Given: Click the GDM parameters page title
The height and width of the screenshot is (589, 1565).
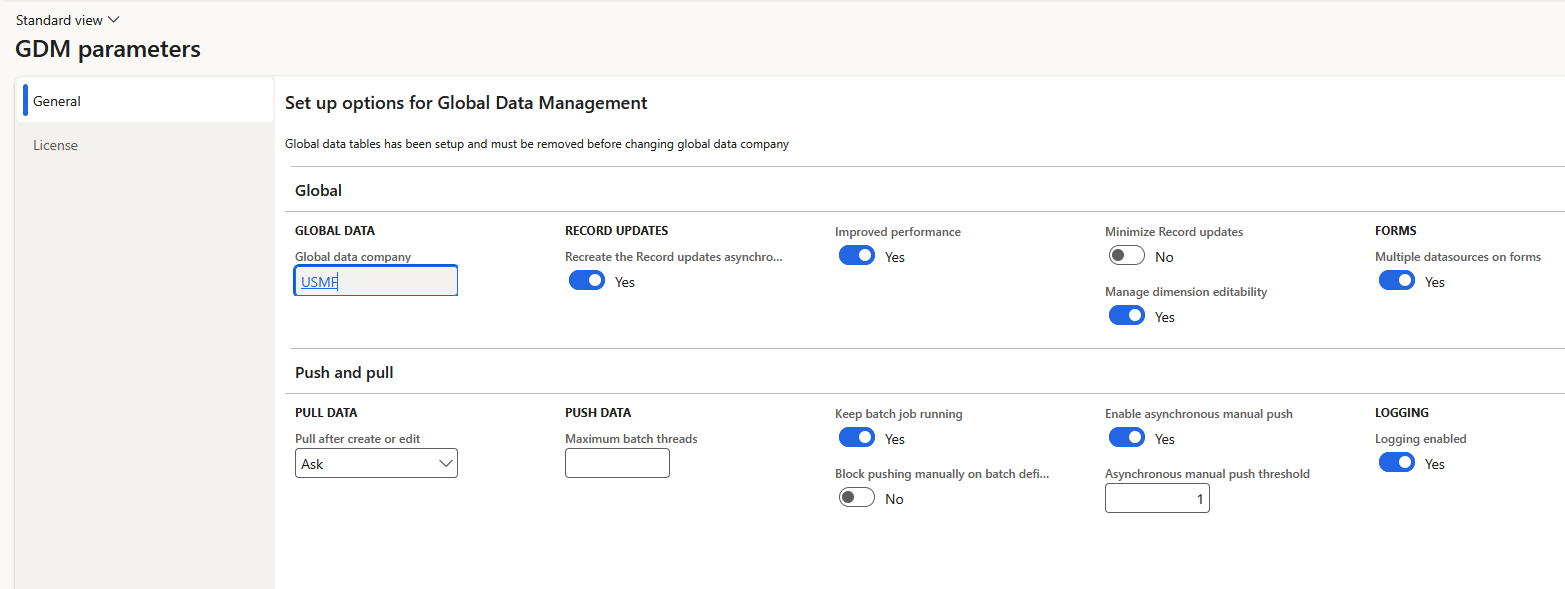Looking at the screenshot, I should tap(108, 49).
